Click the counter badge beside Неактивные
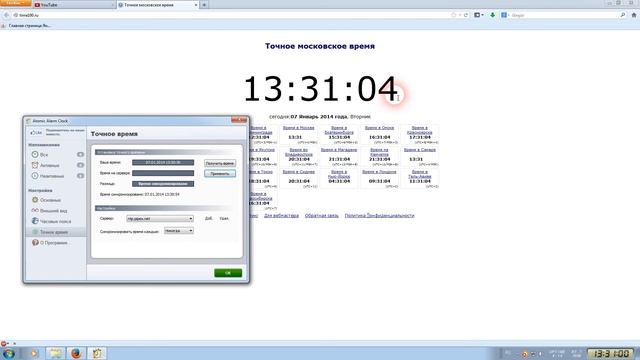The image size is (640, 360). point(80,176)
